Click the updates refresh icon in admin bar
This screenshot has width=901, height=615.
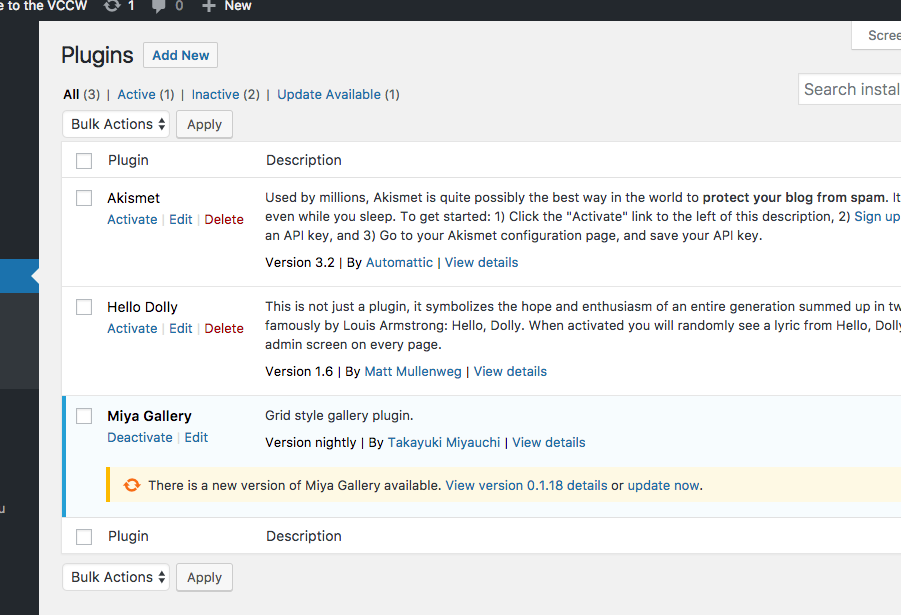click(x=112, y=6)
